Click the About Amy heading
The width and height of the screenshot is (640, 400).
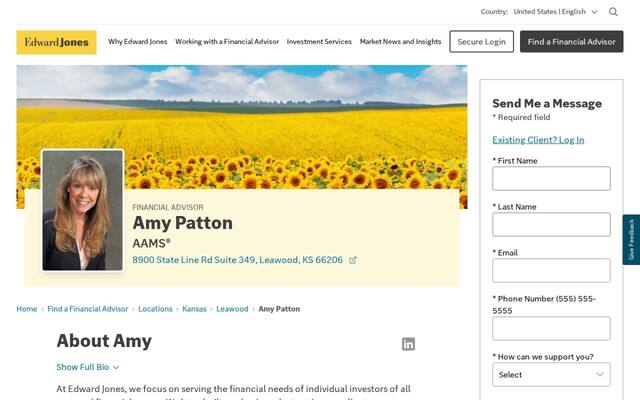pyautogui.click(x=104, y=341)
